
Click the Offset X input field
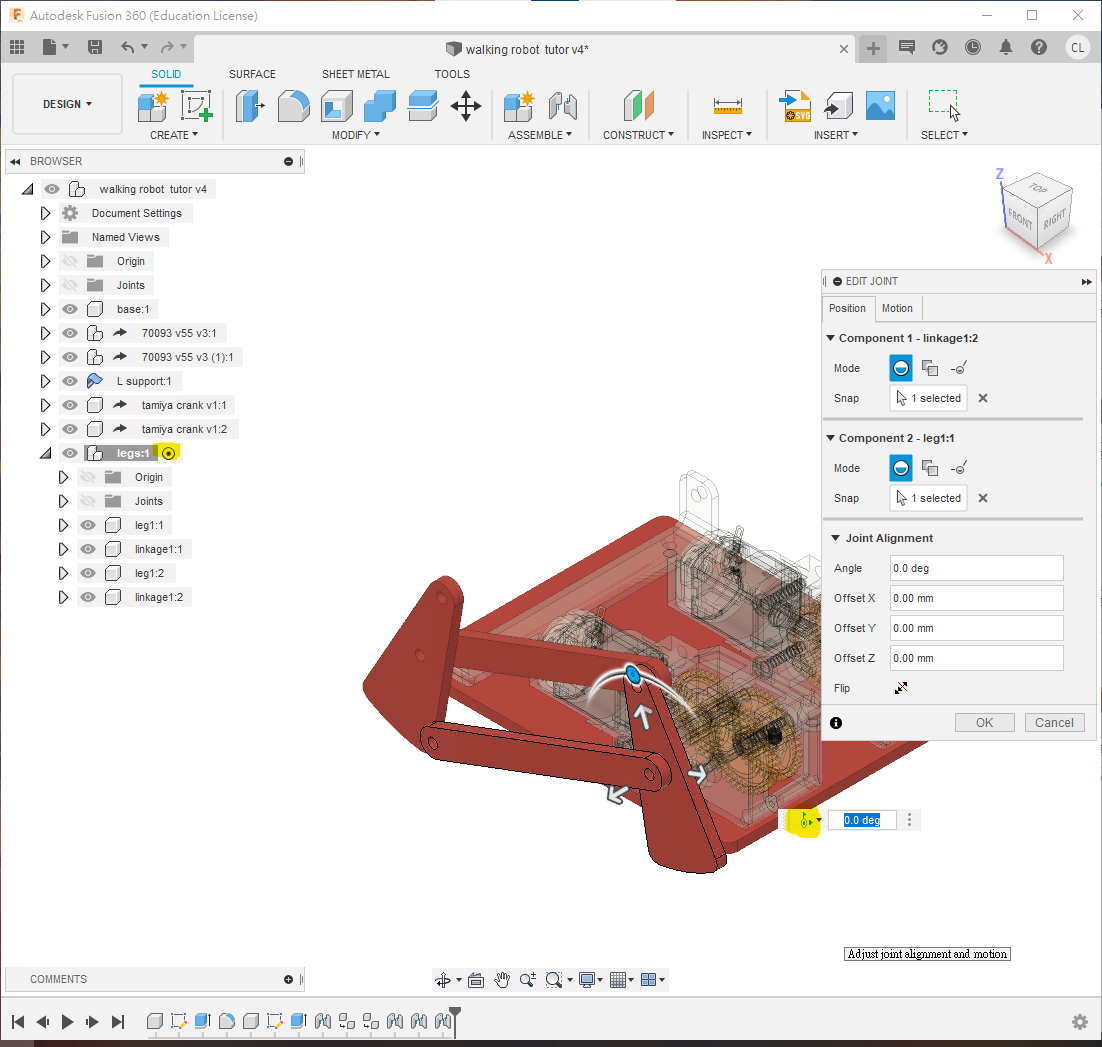coord(976,598)
